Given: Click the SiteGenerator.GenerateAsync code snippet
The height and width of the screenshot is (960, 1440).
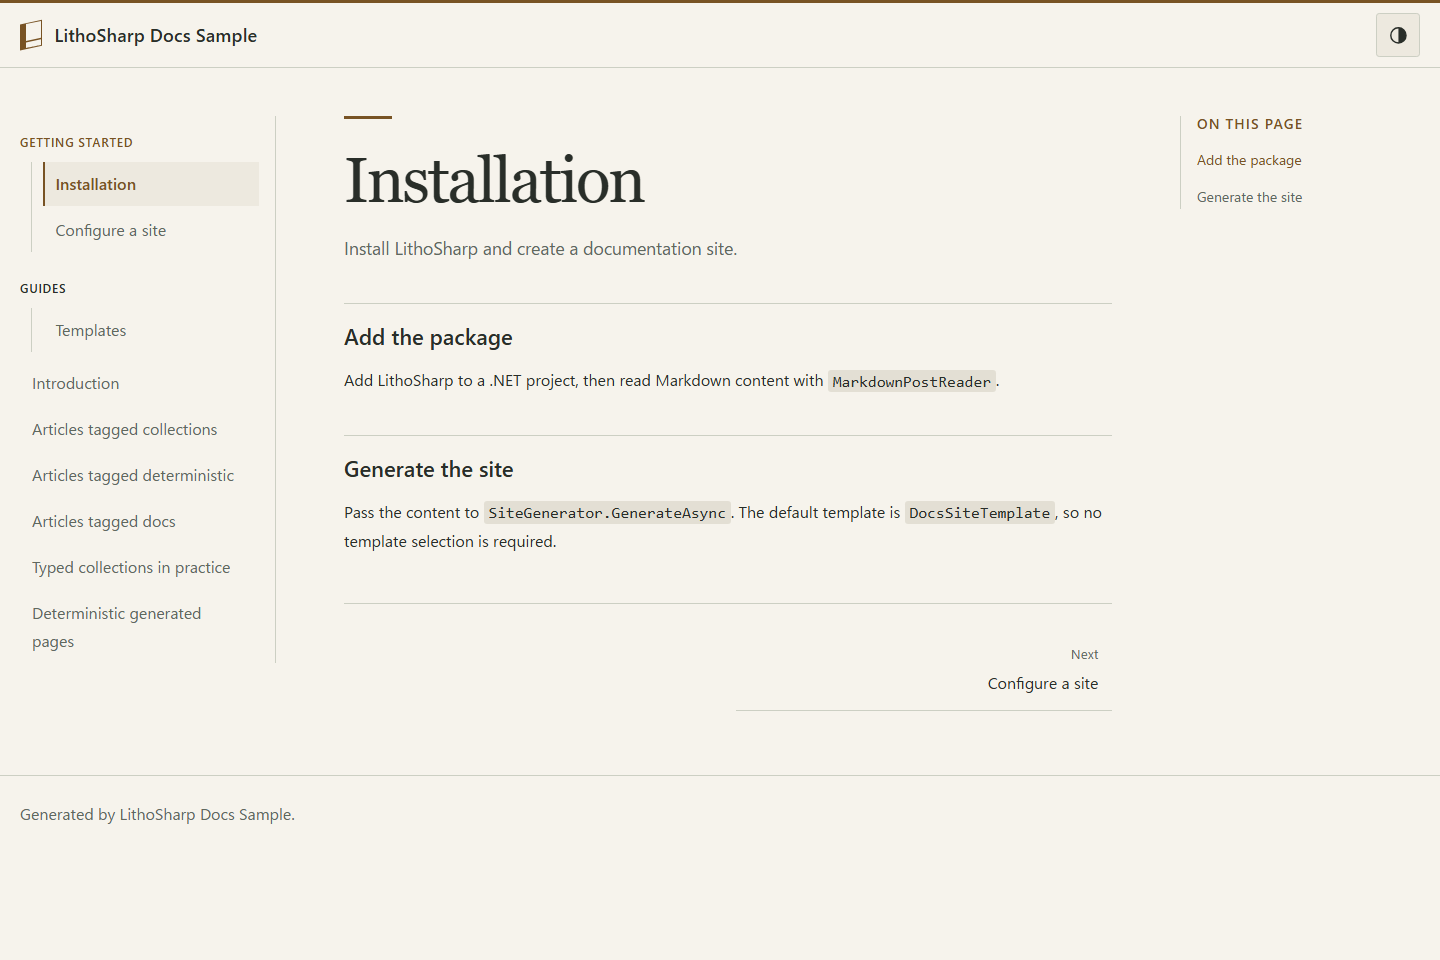Looking at the screenshot, I should tap(607, 513).
